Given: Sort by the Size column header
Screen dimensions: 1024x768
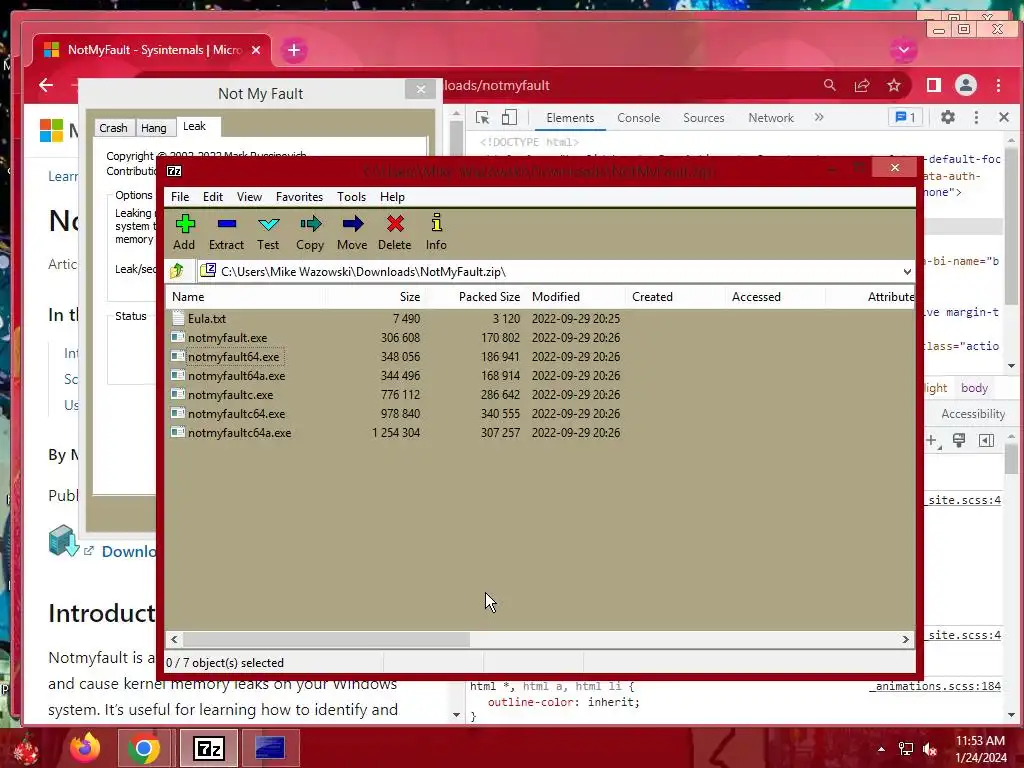Looking at the screenshot, I should [375, 297].
